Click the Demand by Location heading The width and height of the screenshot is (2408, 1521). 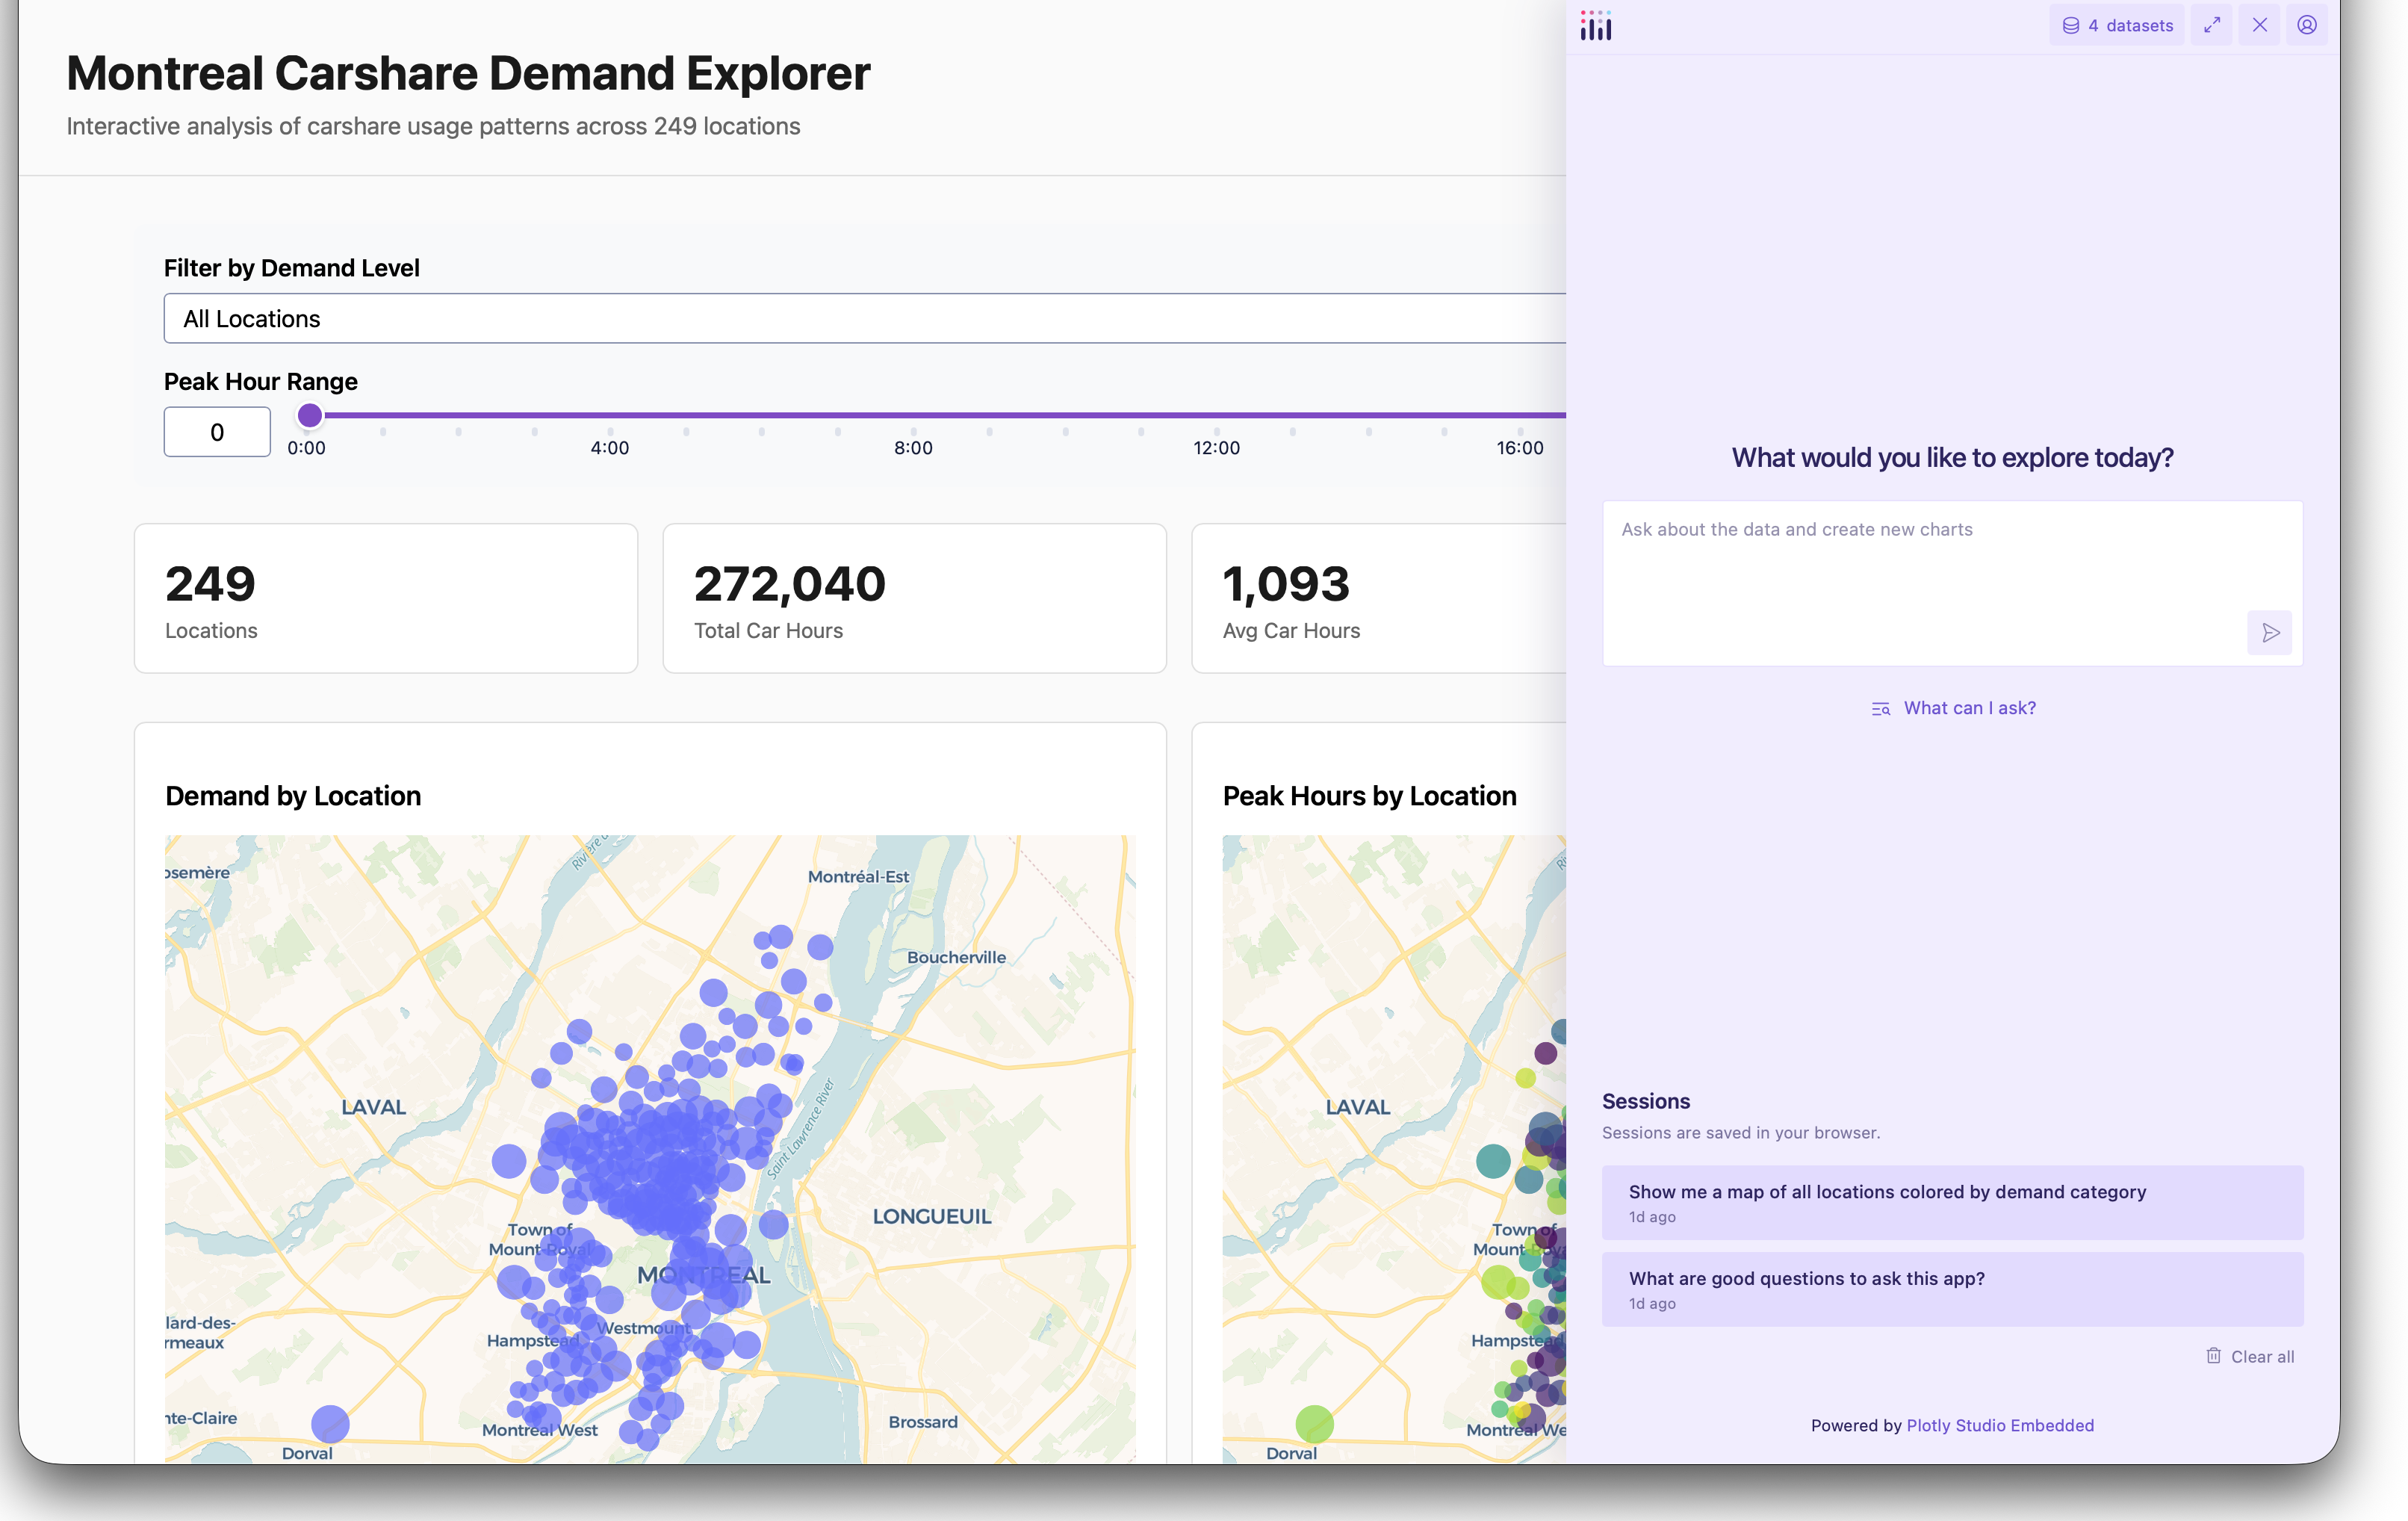(293, 796)
